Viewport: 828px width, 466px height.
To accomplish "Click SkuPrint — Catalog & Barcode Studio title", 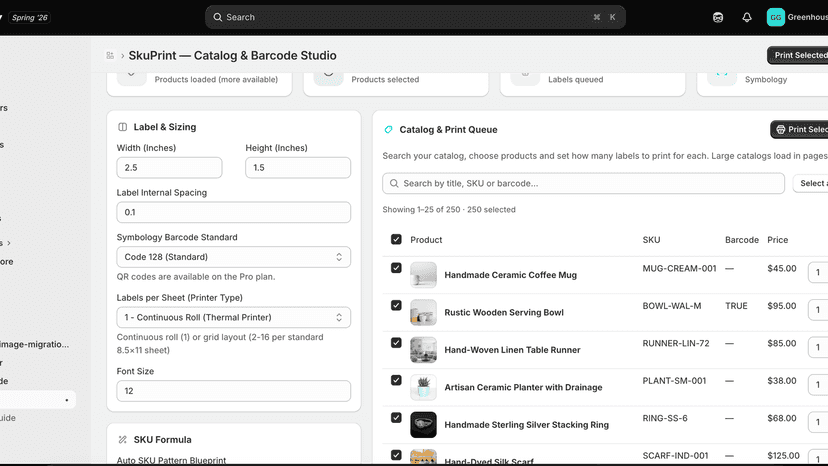I will [232, 55].
